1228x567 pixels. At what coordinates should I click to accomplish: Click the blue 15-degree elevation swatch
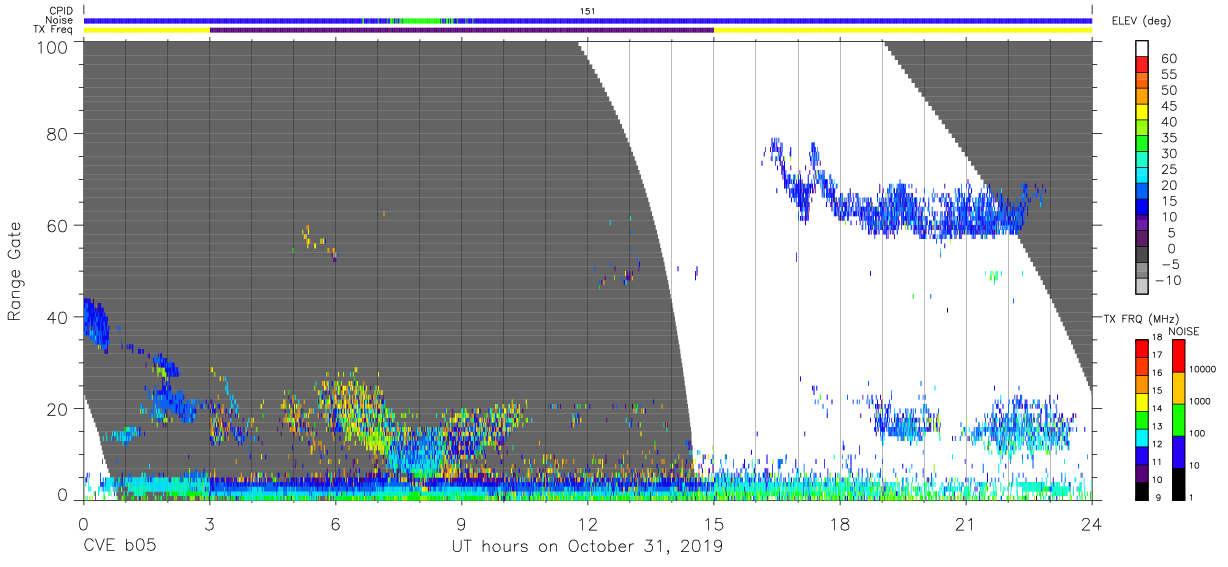click(x=1144, y=206)
